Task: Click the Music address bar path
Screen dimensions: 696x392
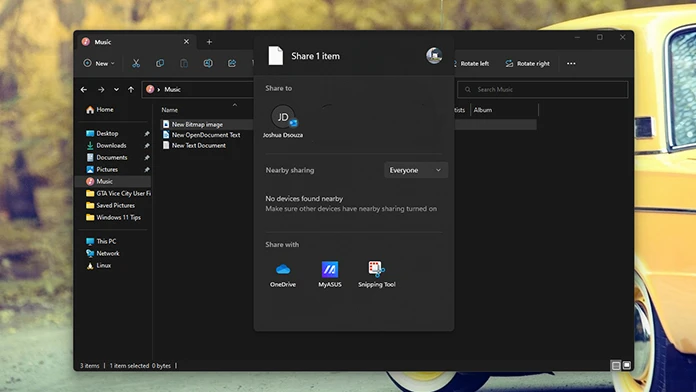Action: click(172, 89)
